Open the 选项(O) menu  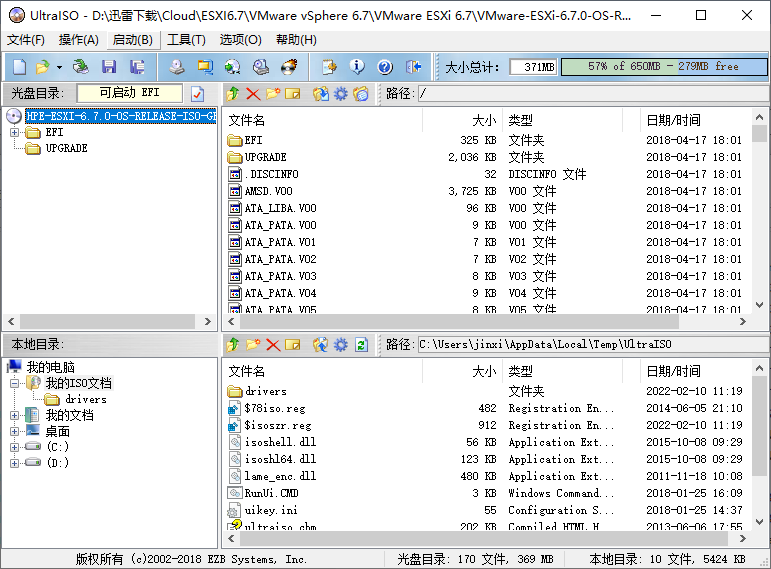click(x=240, y=40)
